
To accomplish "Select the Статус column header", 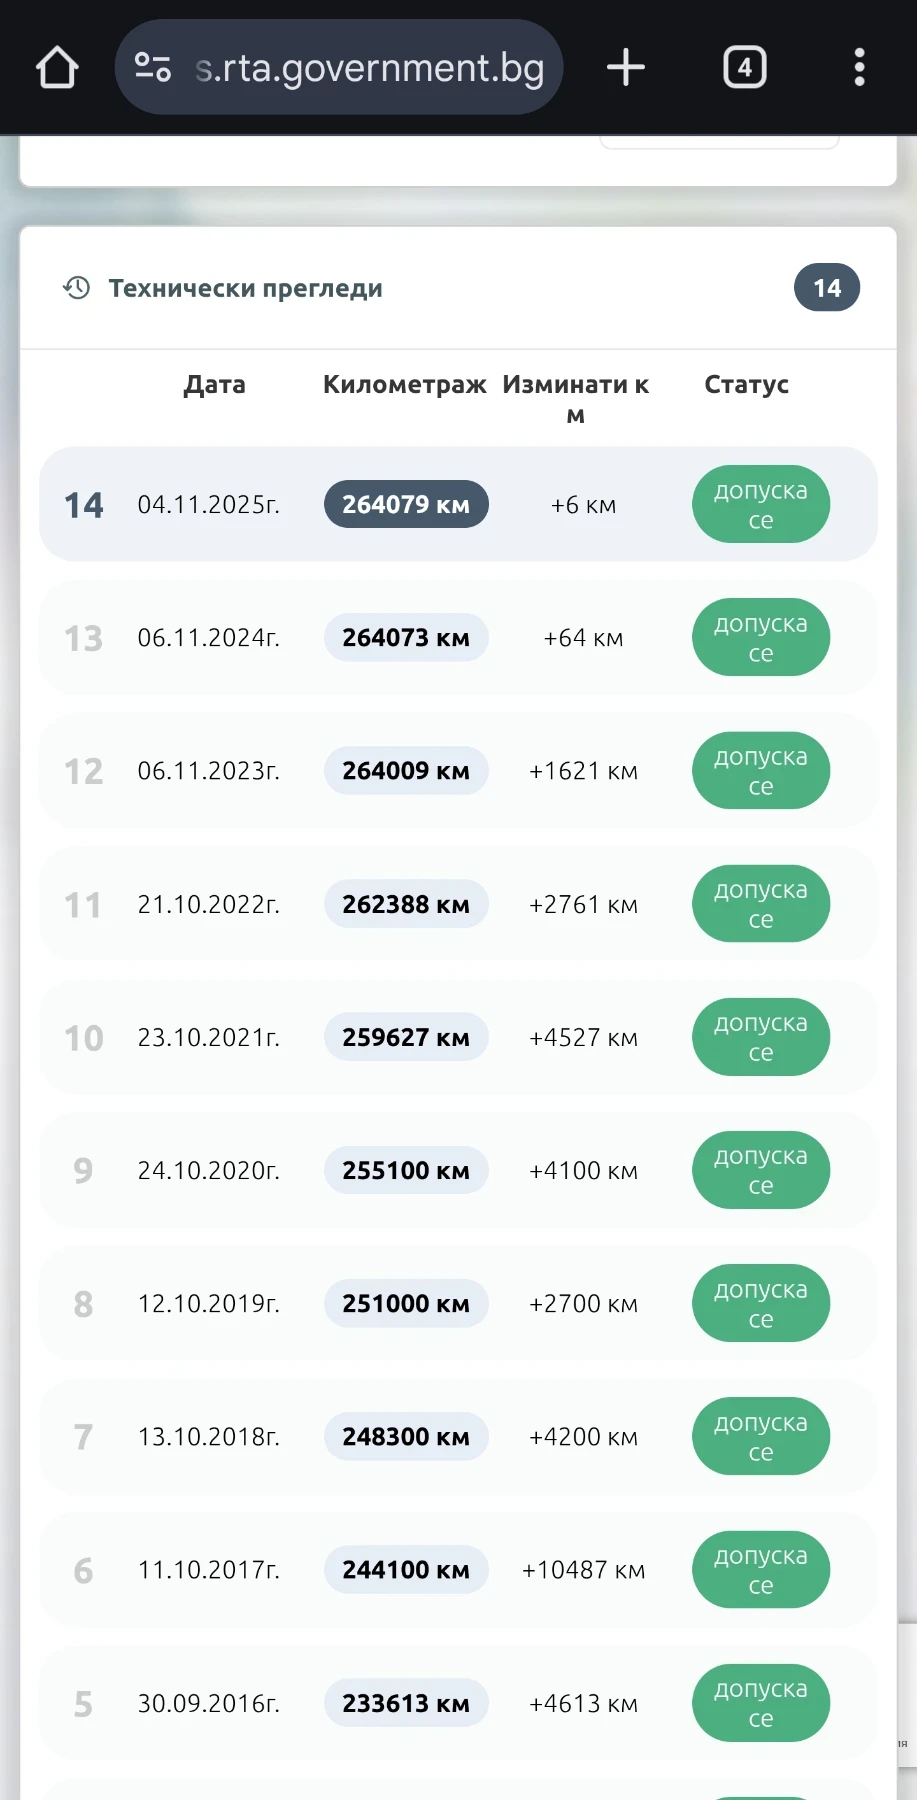I will pyautogui.click(x=746, y=385).
